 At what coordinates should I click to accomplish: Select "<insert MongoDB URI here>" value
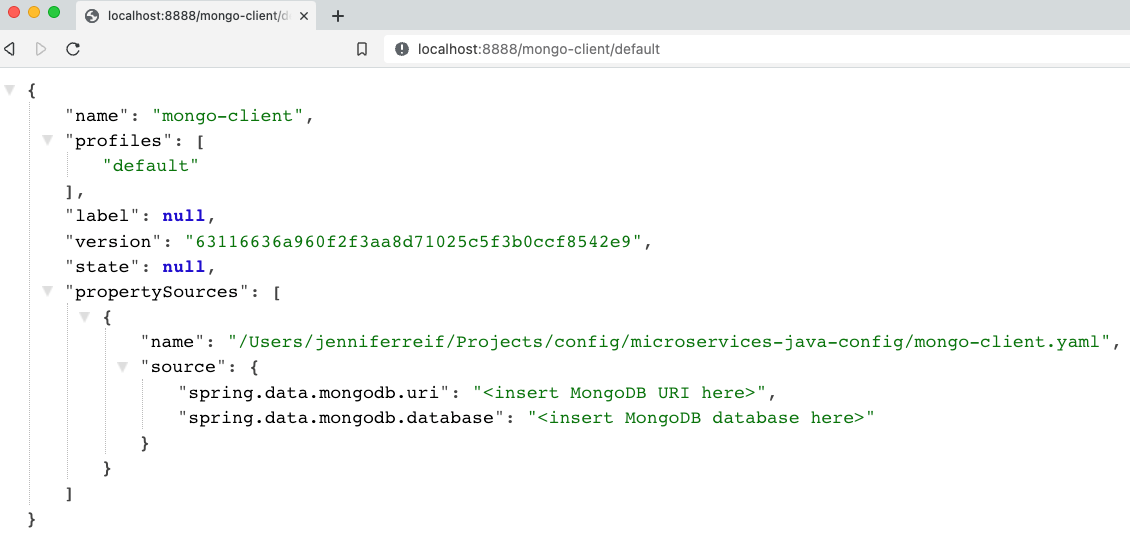[x=618, y=392]
